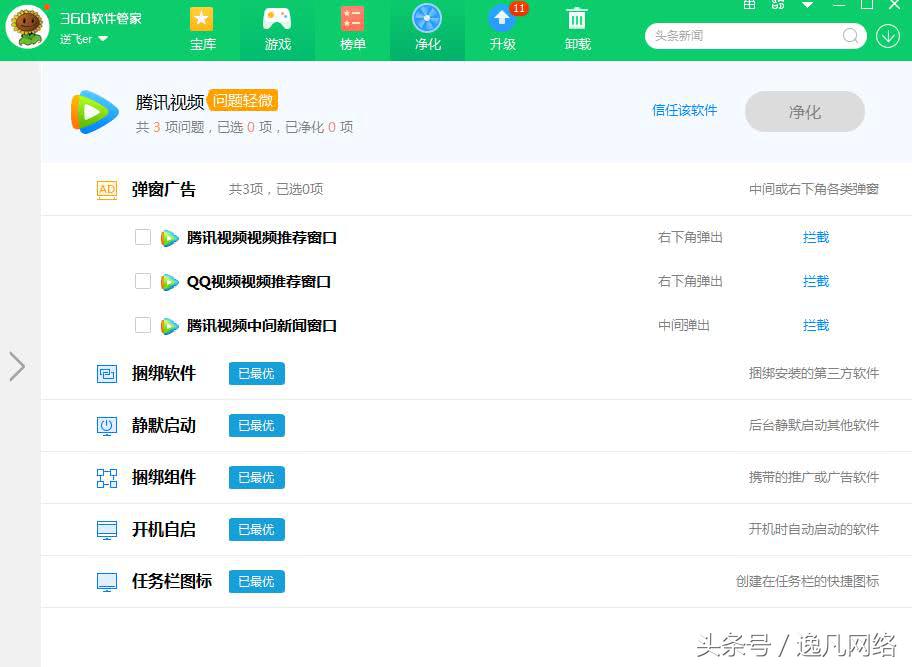Screen dimensions: 912x667
Task: Click the 捆绑软件 section icon
Action: [x=107, y=374]
